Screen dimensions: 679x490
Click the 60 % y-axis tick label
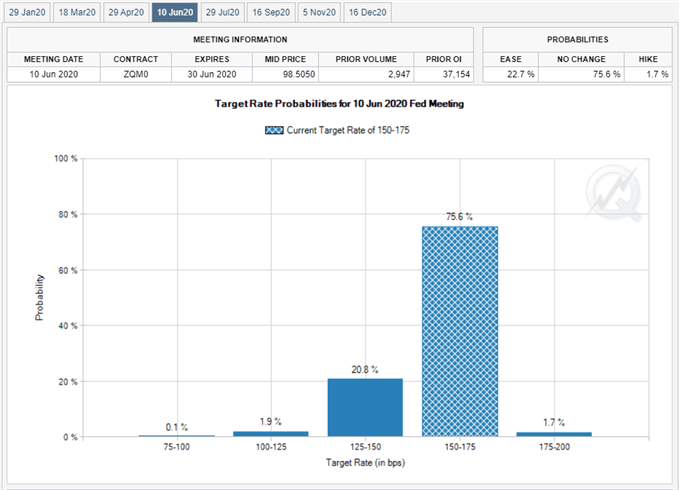pyautogui.click(x=68, y=270)
